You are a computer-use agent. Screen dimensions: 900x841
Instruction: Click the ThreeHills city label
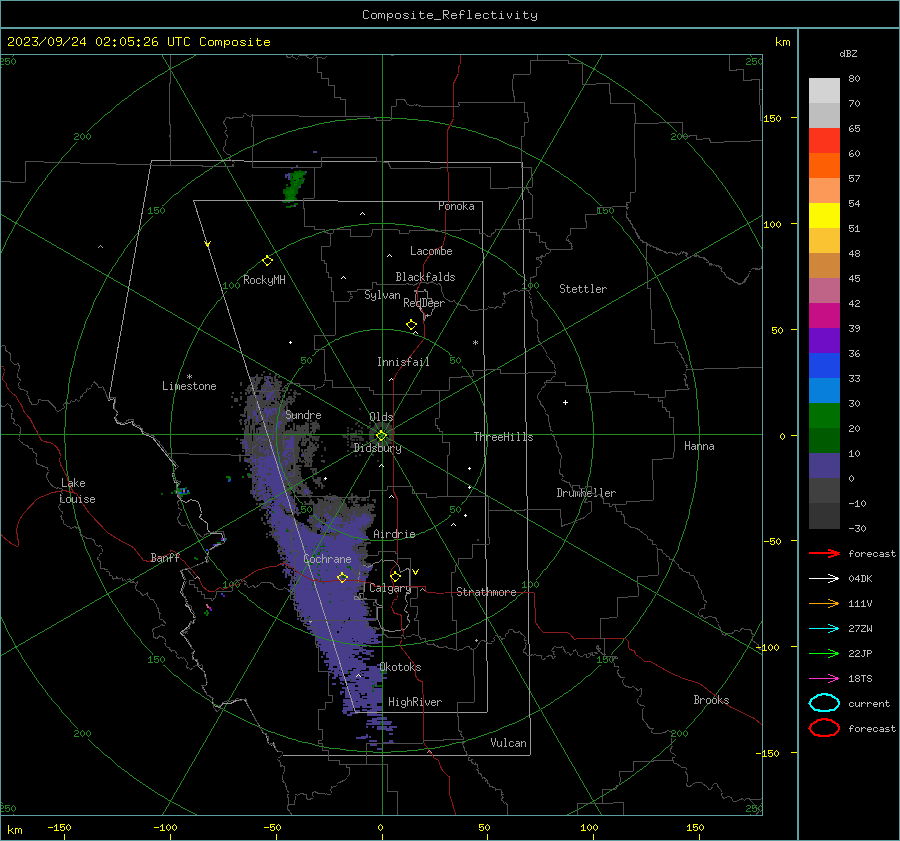(503, 437)
